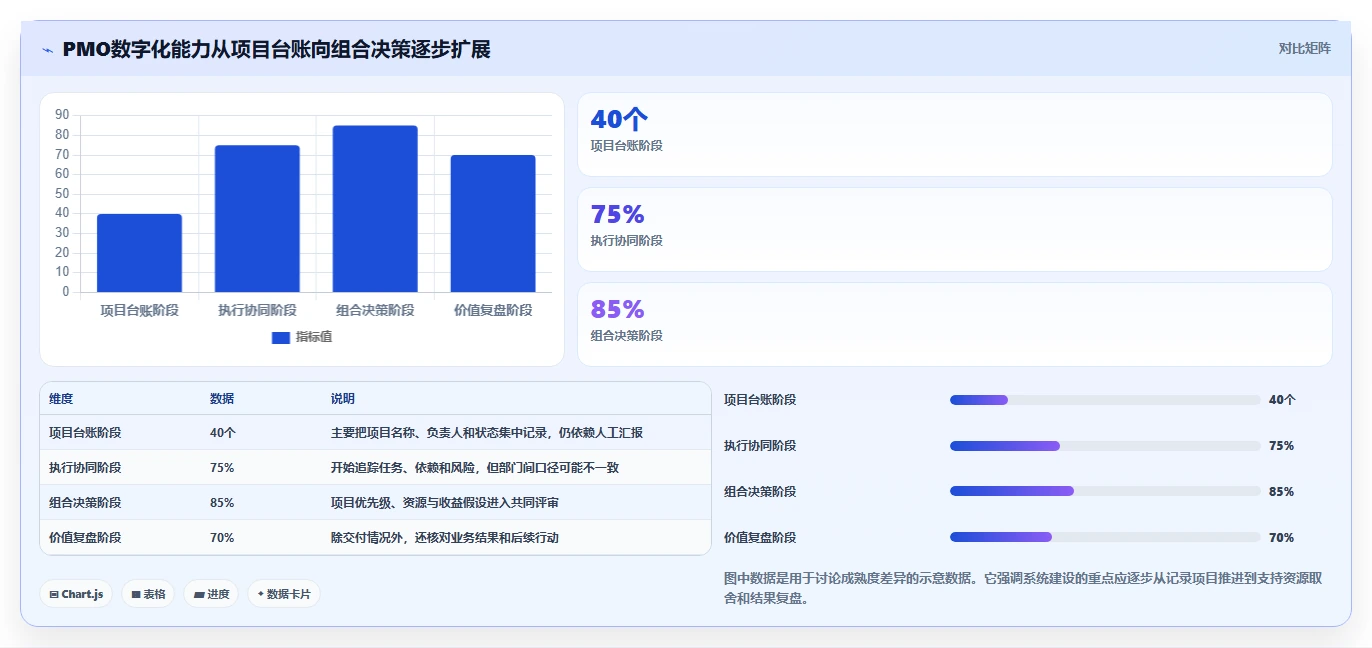
Task: Click the 75% value next to 执行协同阶段 progress
Action: [x=1281, y=446]
